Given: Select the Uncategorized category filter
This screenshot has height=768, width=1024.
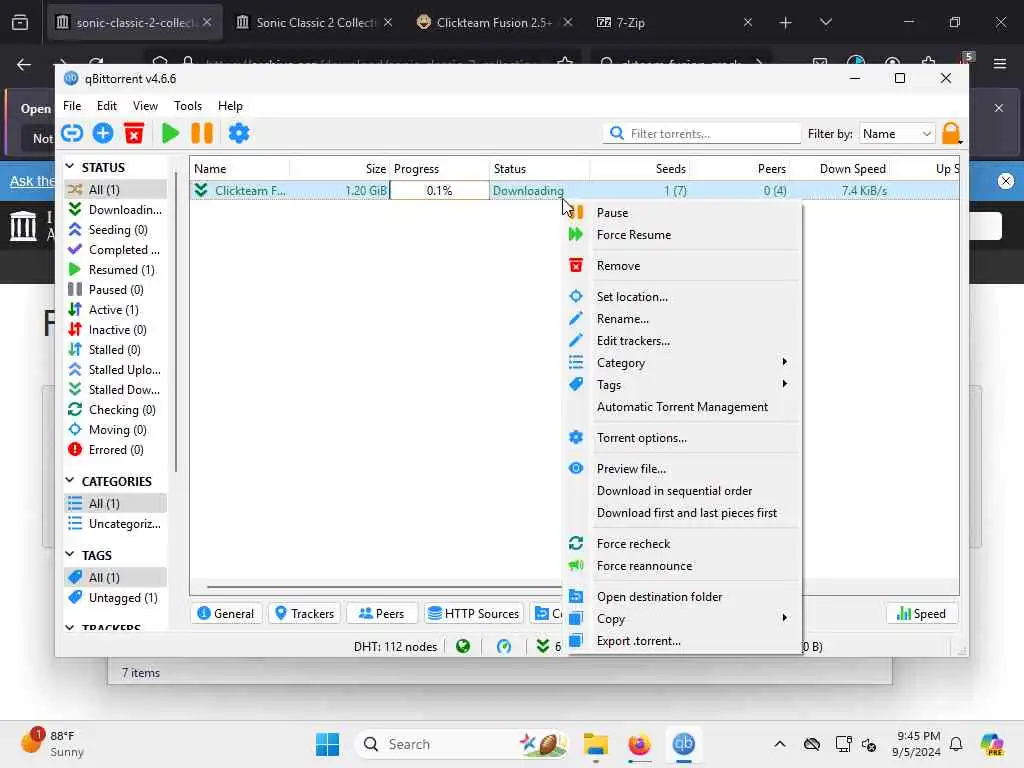Looking at the screenshot, I should (116, 524).
